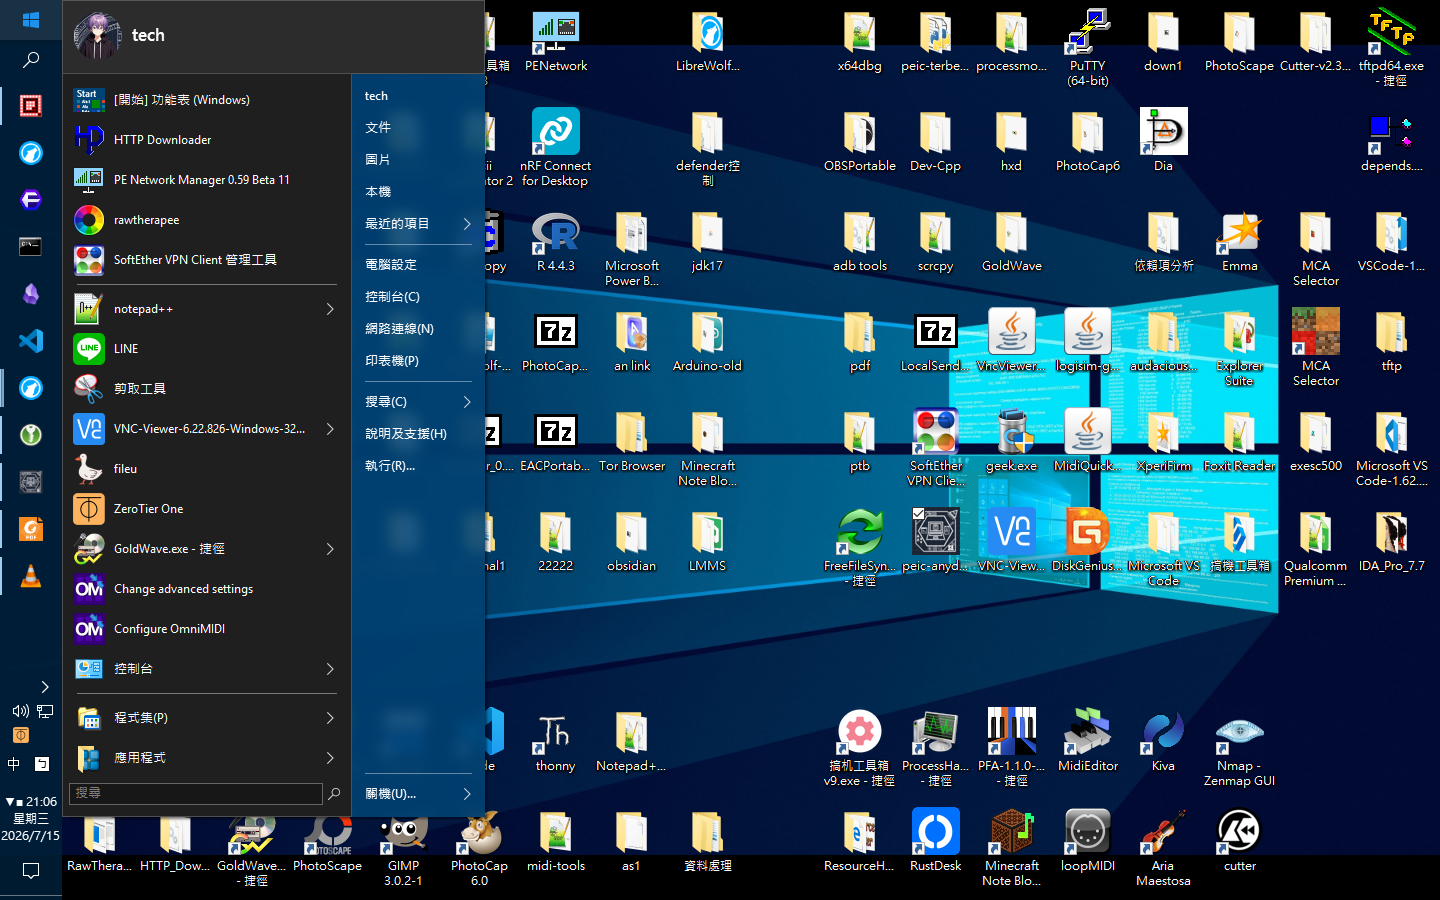Launch Visual Studio Code from the taskbar
The image size is (1440, 900).
(x=31, y=340)
